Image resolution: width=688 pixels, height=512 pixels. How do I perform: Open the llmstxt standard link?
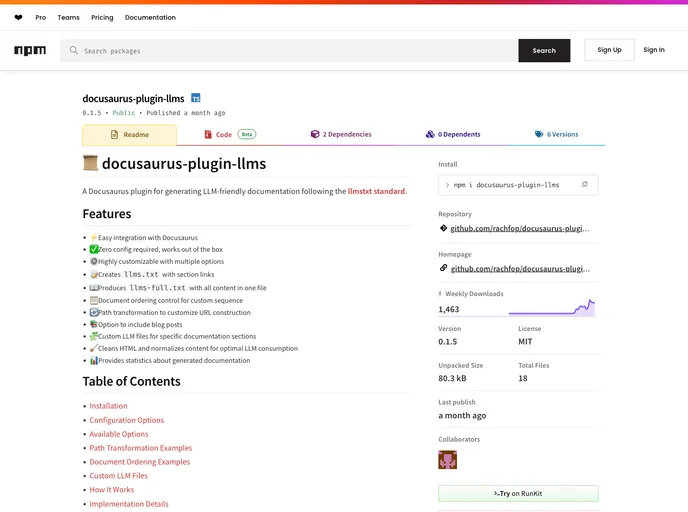coord(377,191)
